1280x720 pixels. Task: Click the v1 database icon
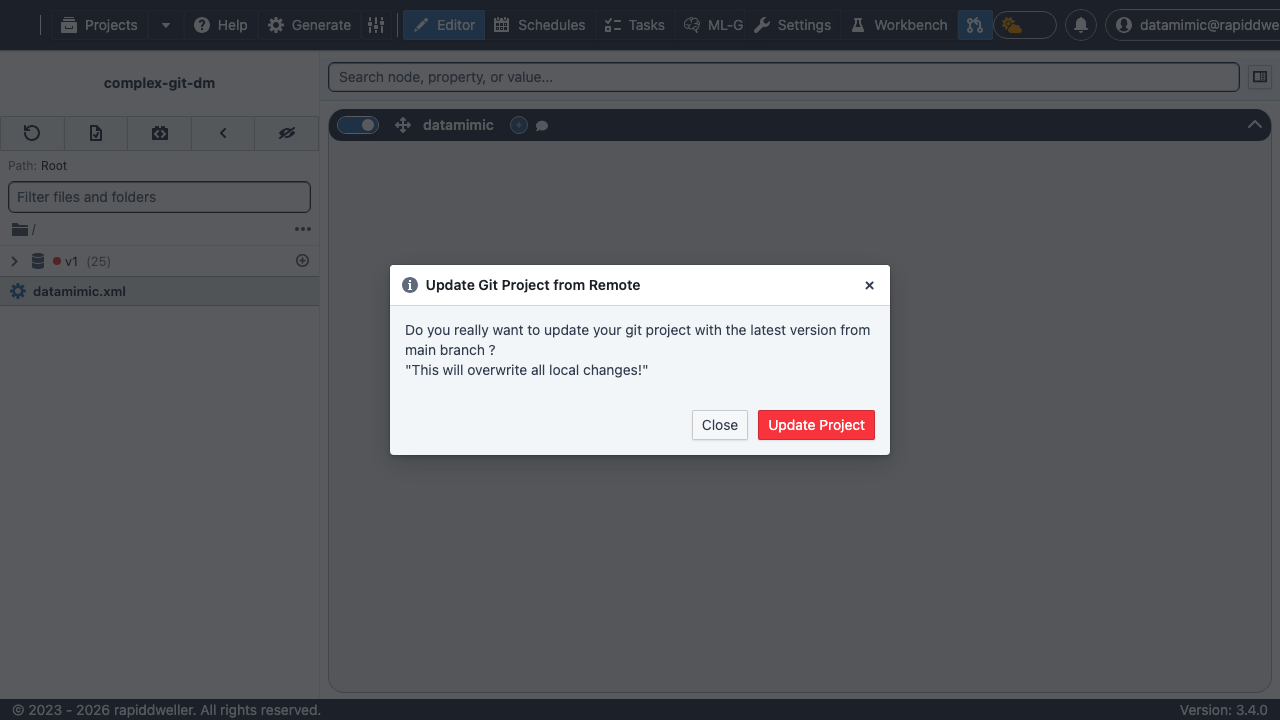click(38, 261)
